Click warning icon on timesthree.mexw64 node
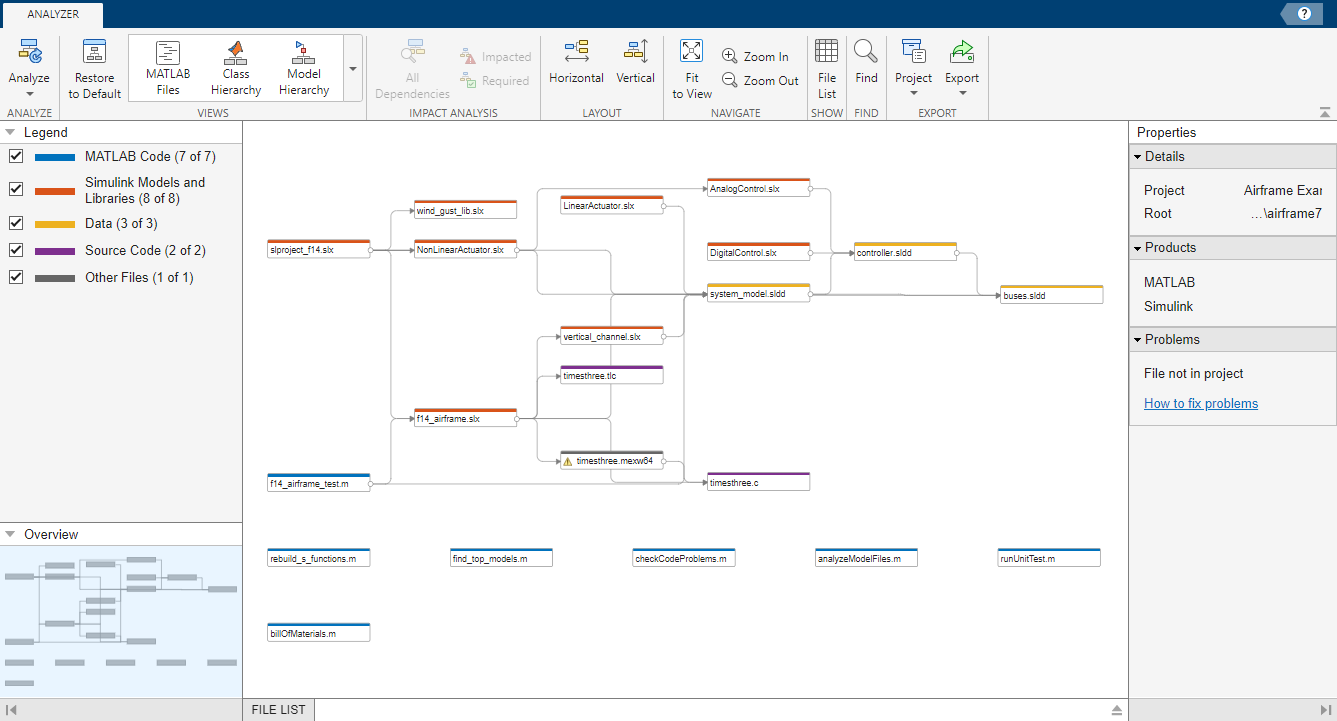1337x721 pixels. [x=568, y=462]
